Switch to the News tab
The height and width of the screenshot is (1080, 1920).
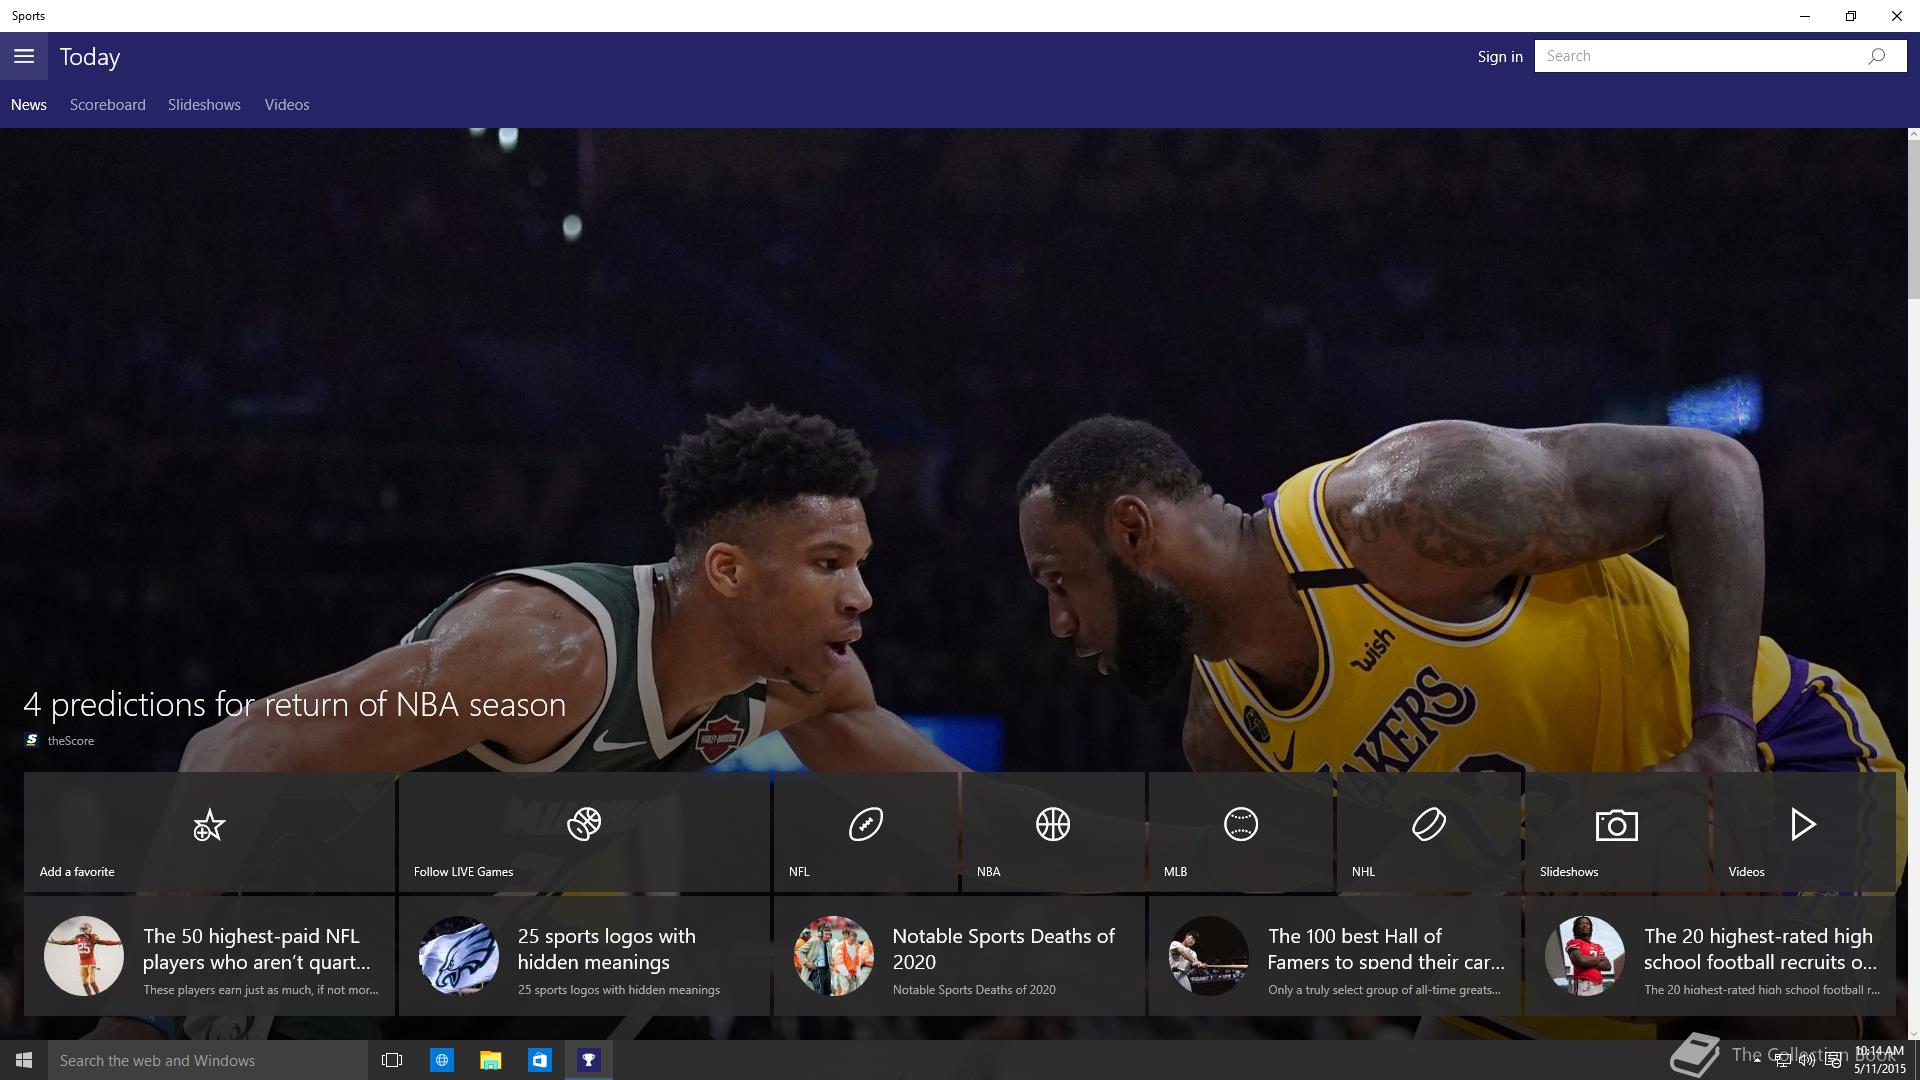click(x=29, y=105)
